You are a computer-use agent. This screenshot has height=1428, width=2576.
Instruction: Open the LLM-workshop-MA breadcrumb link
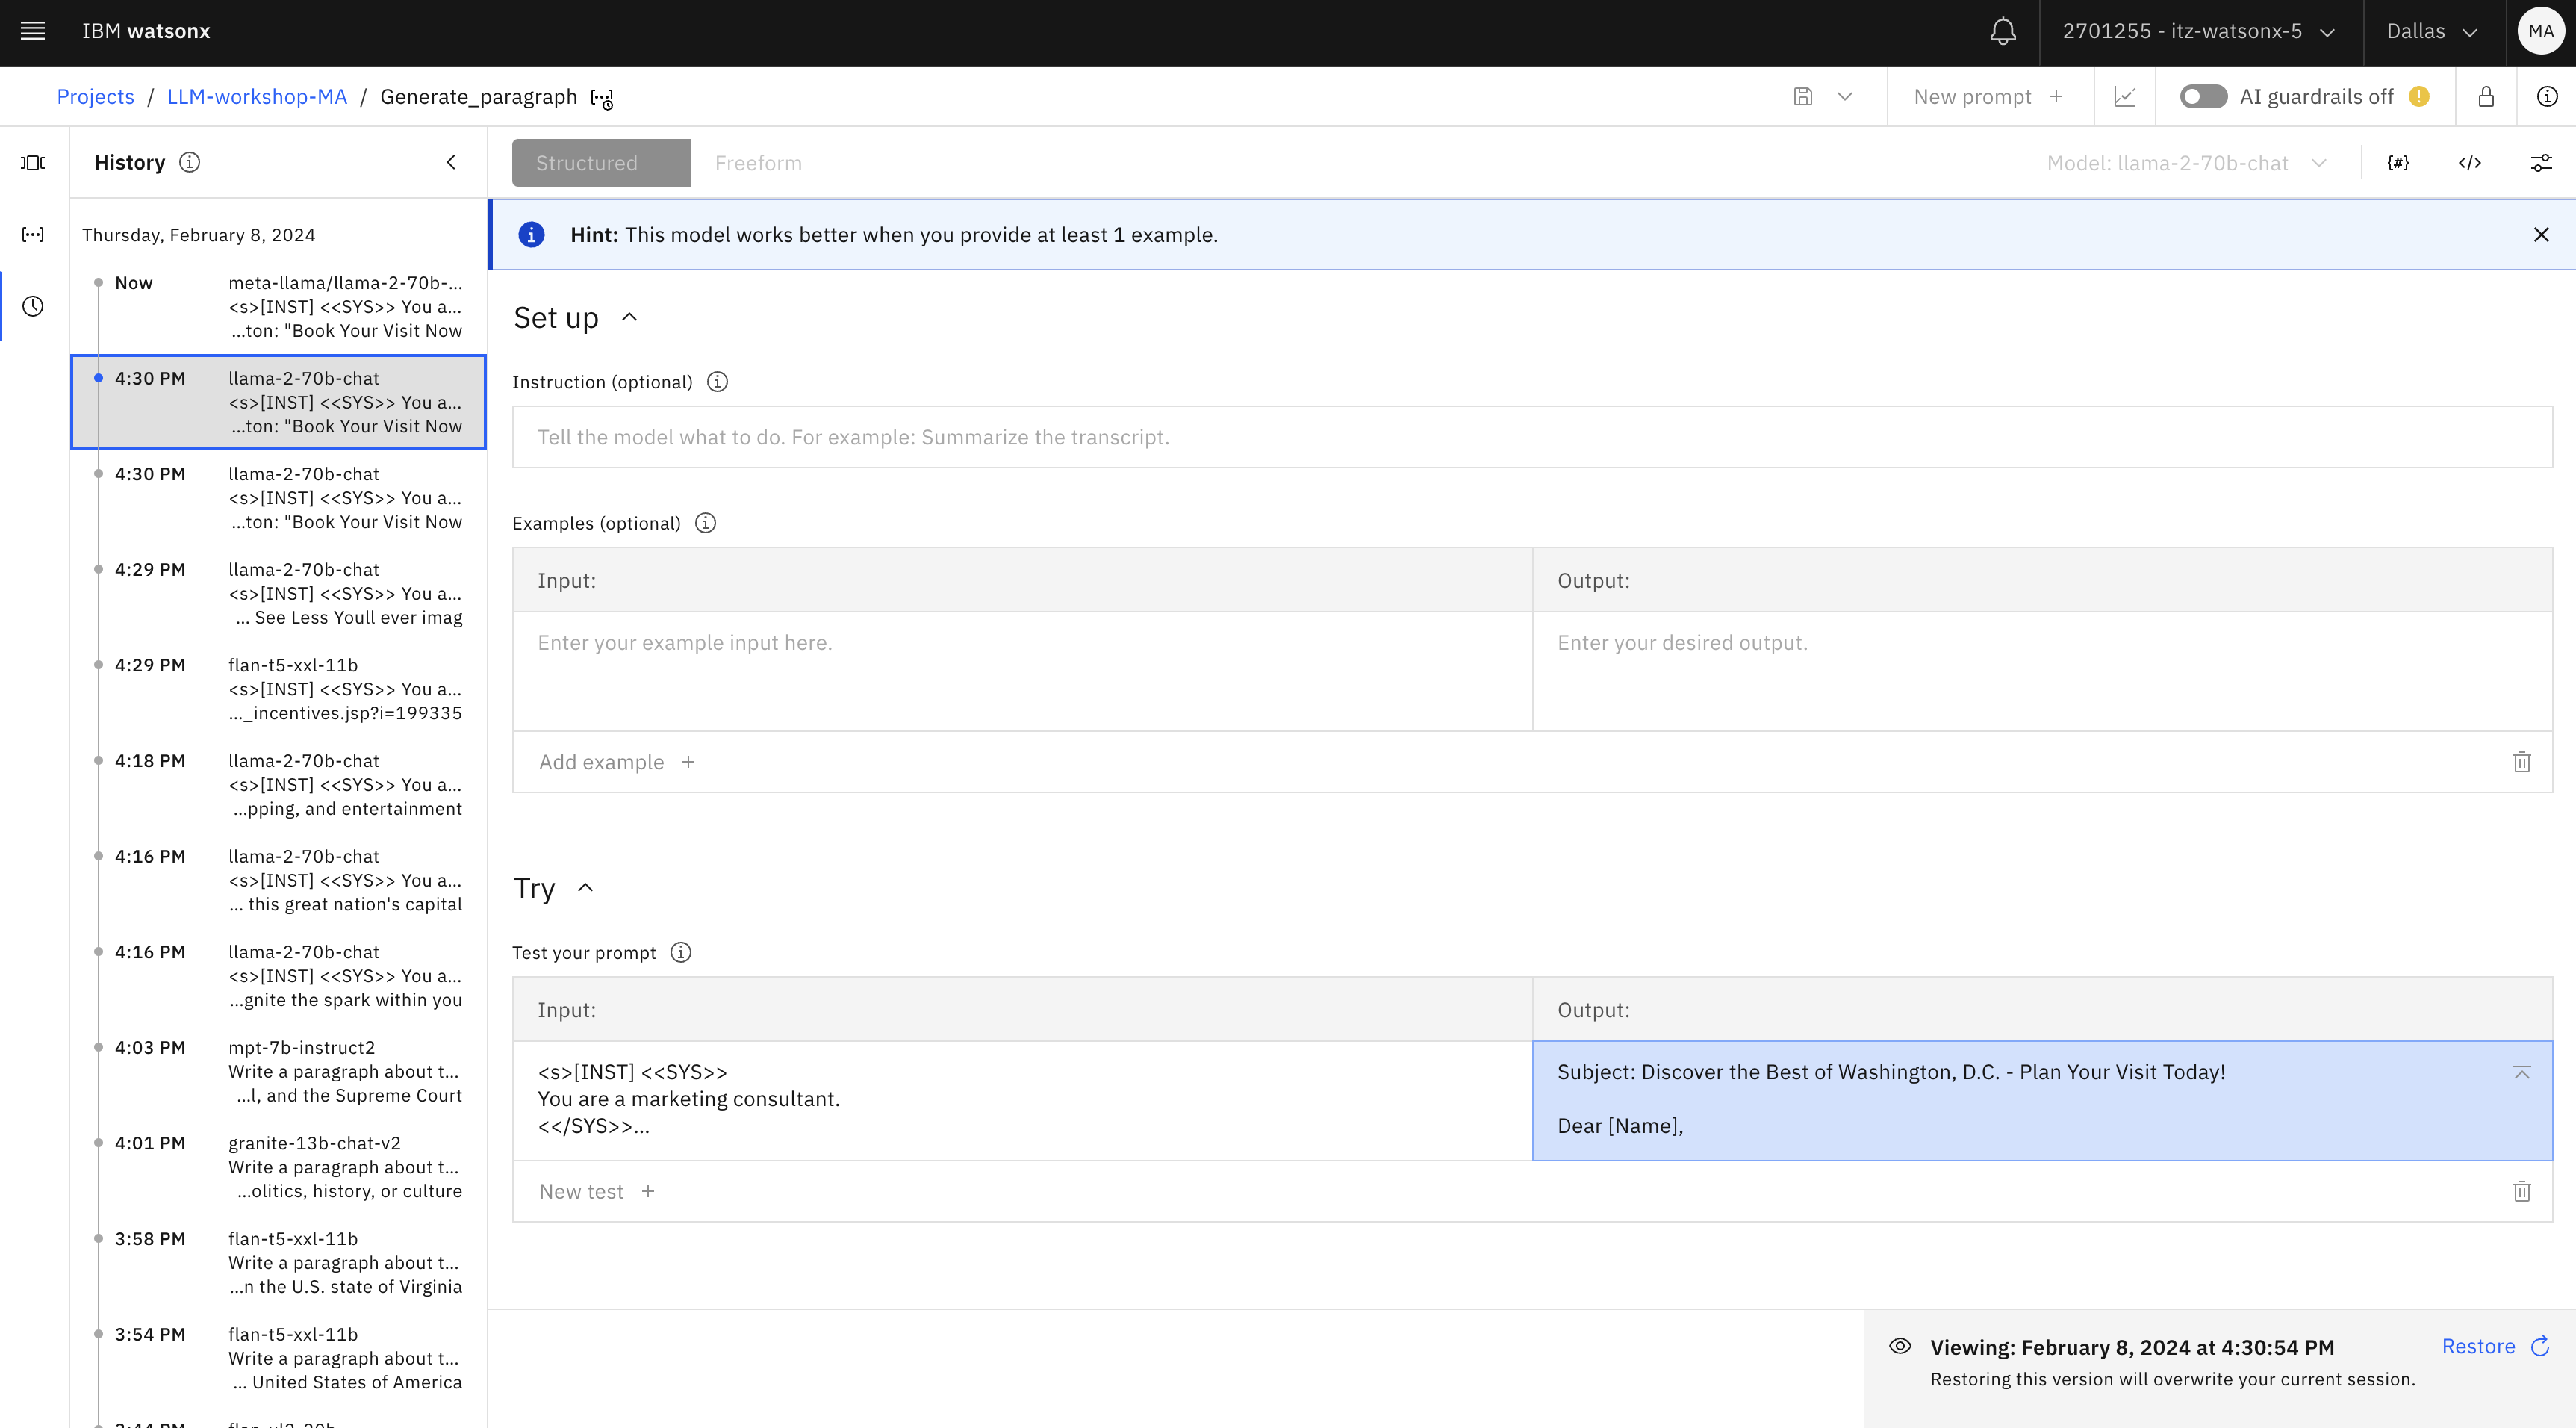click(257, 97)
